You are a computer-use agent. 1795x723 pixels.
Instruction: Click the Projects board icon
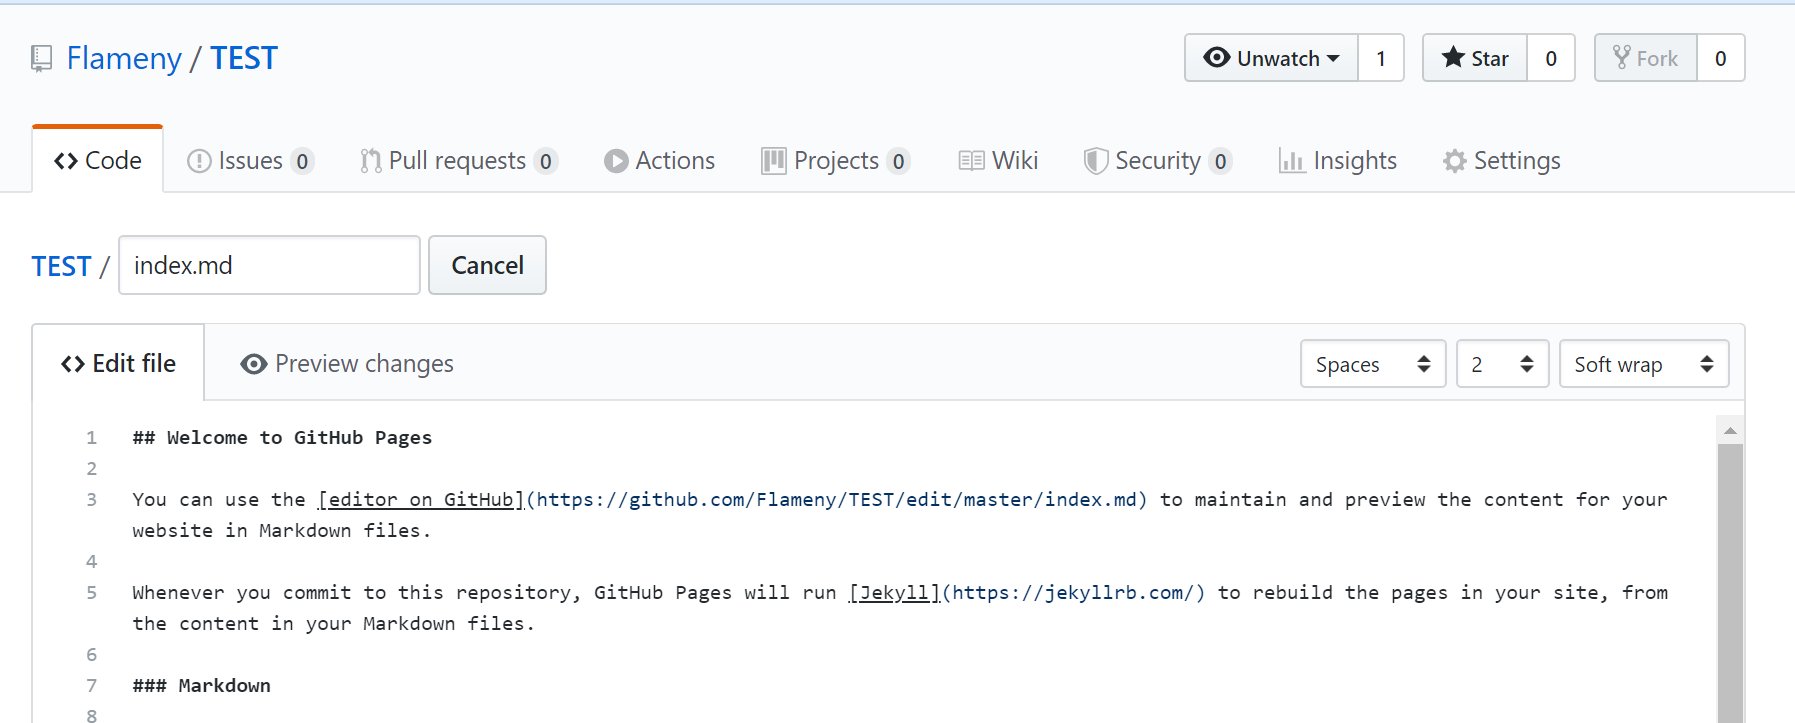coord(773,161)
